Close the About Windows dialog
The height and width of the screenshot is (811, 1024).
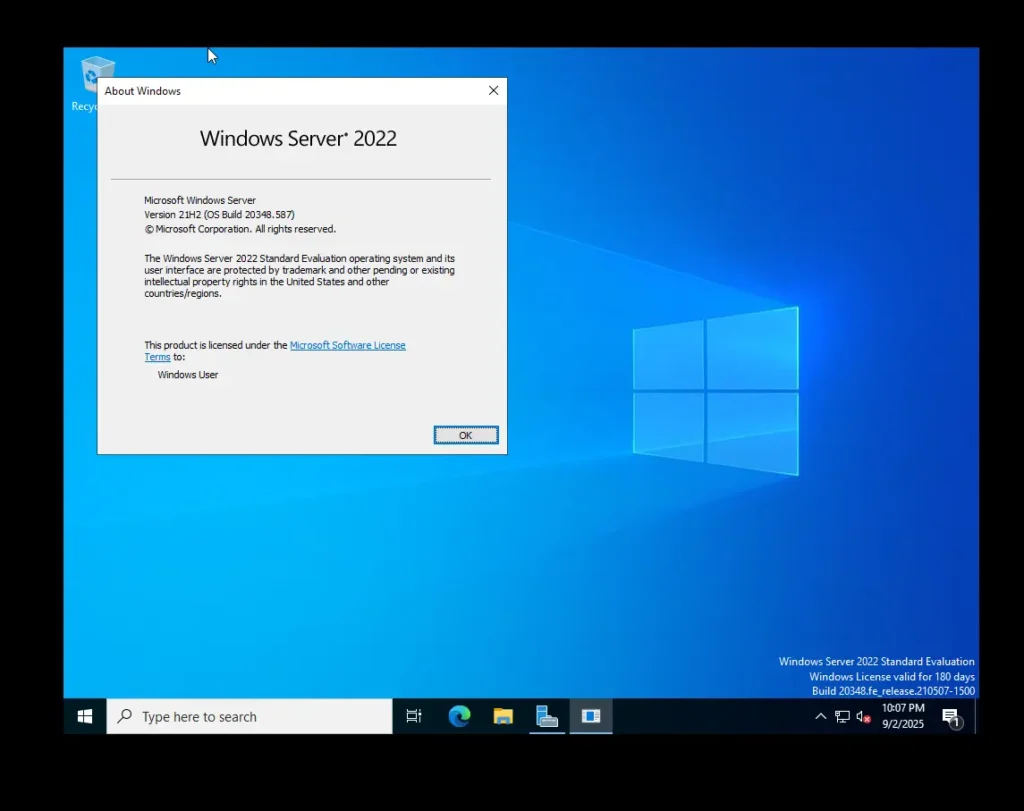pyautogui.click(x=494, y=91)
